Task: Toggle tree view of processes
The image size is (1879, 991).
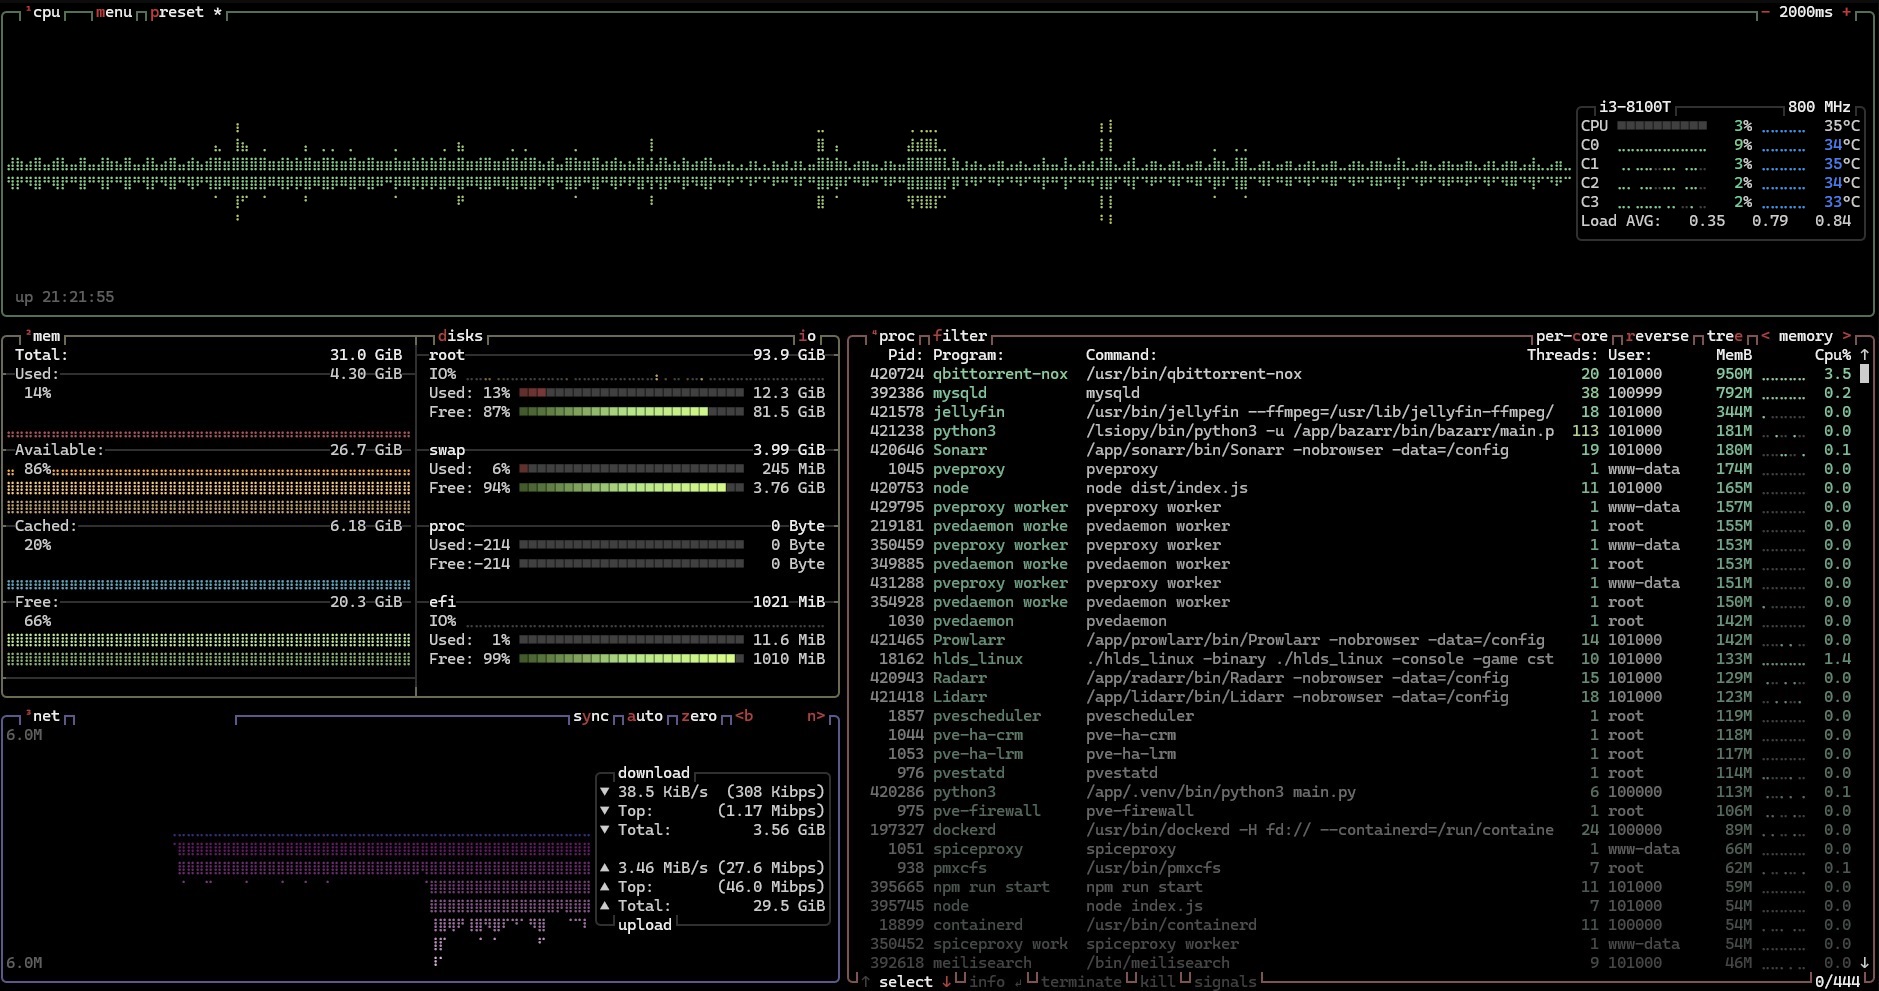Action: 1725,336
